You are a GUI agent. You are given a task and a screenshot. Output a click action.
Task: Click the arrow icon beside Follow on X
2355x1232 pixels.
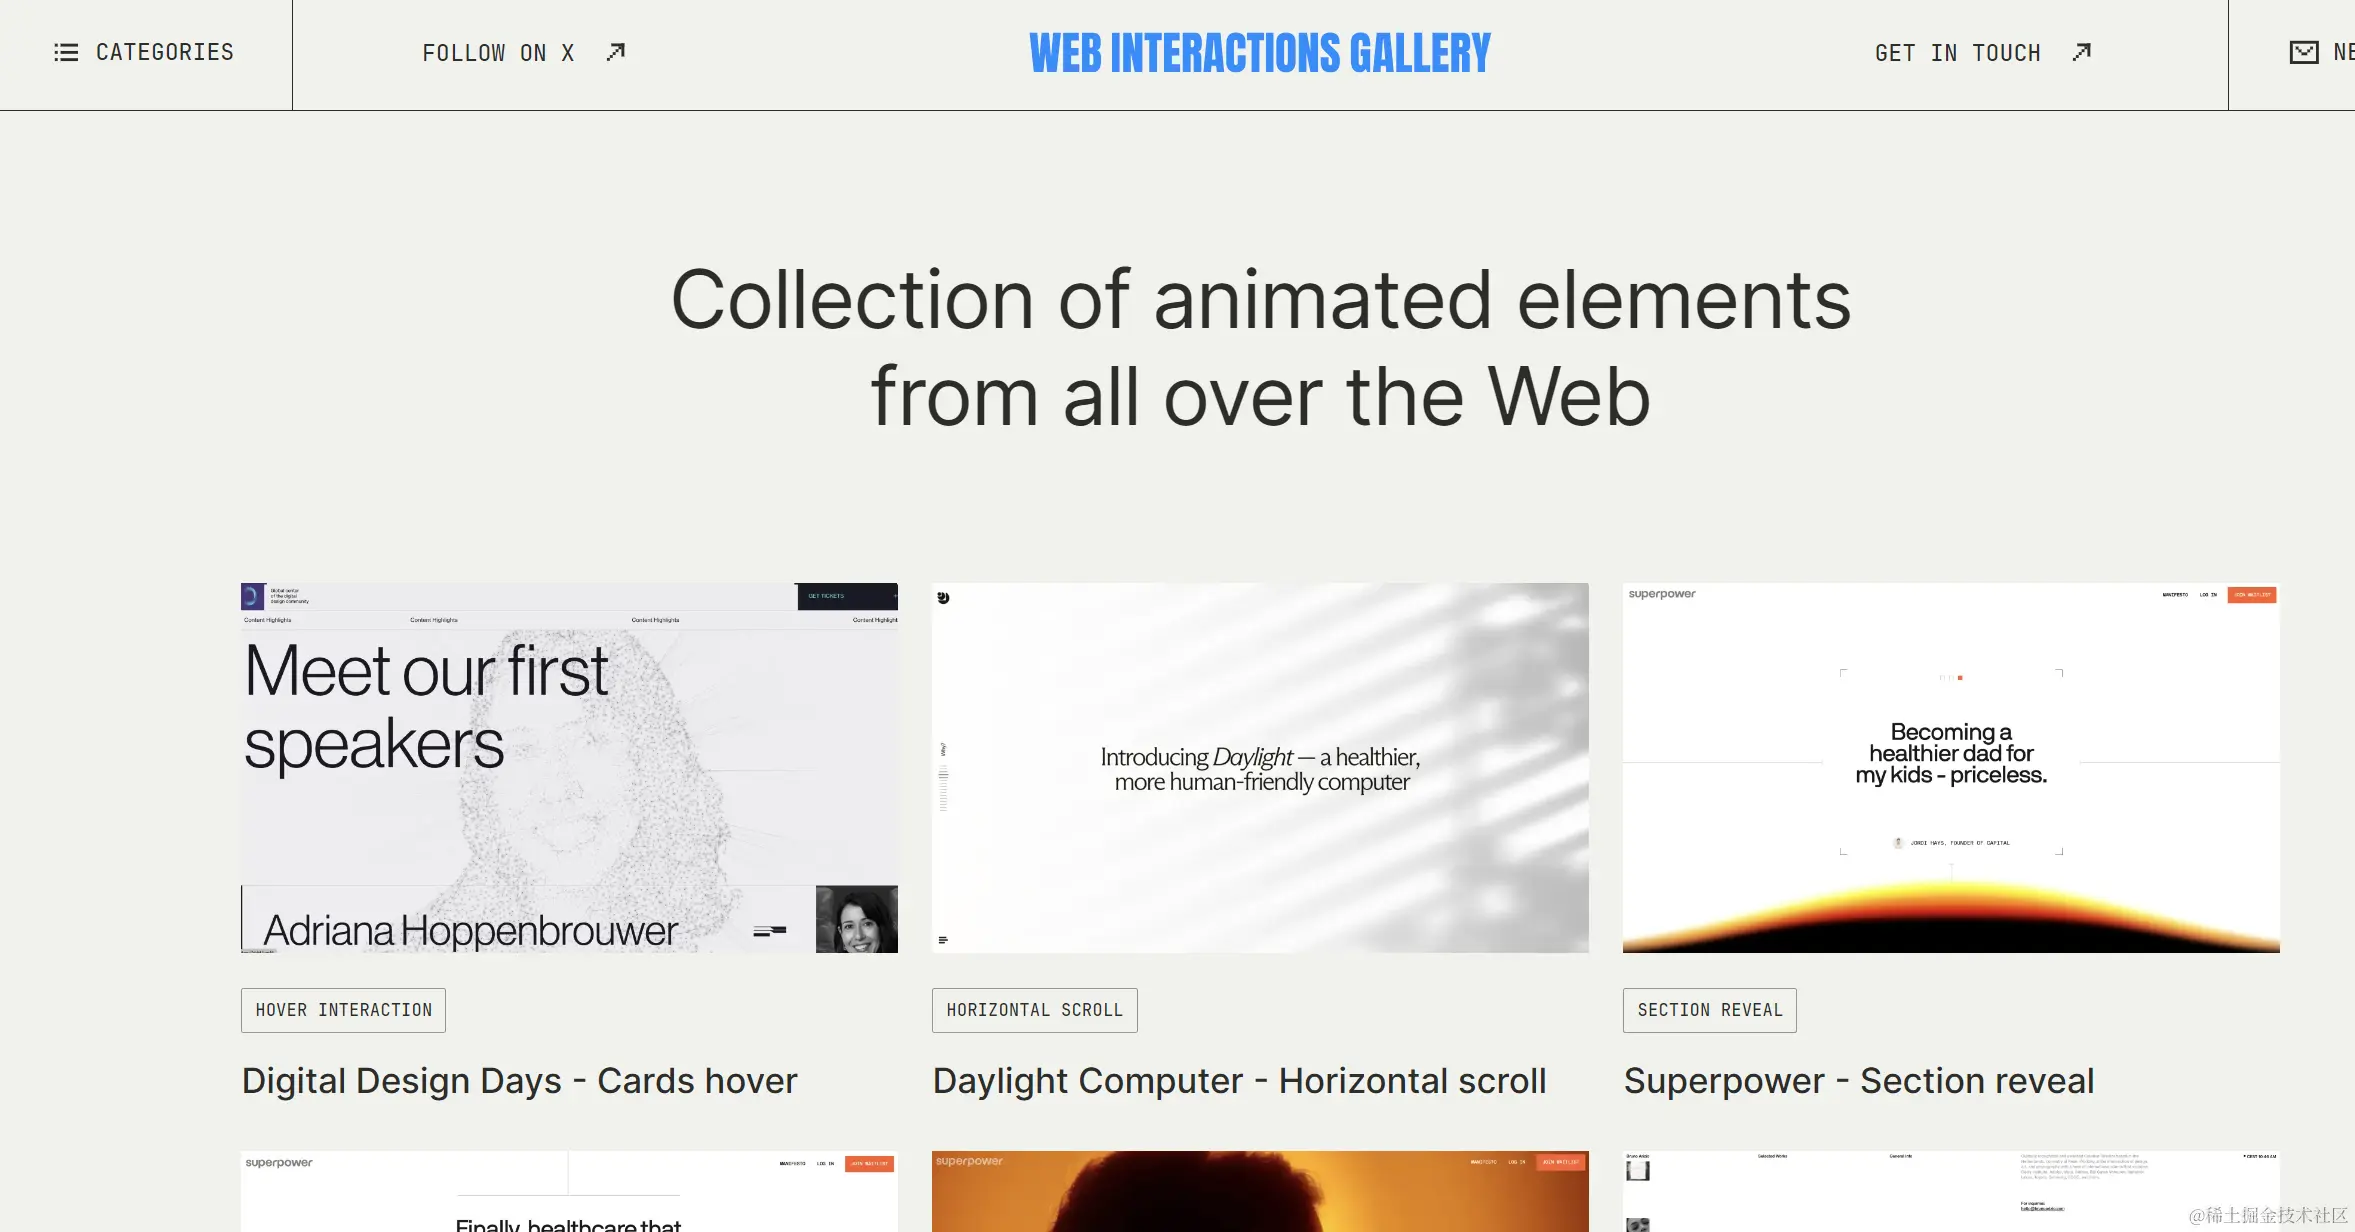616,52
